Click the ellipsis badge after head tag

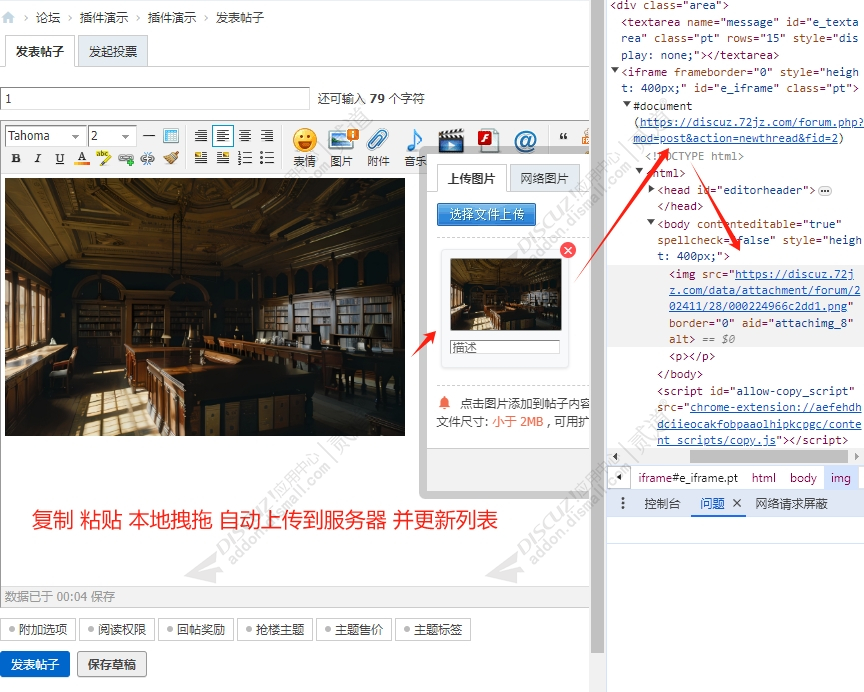[x=825, y=191]
